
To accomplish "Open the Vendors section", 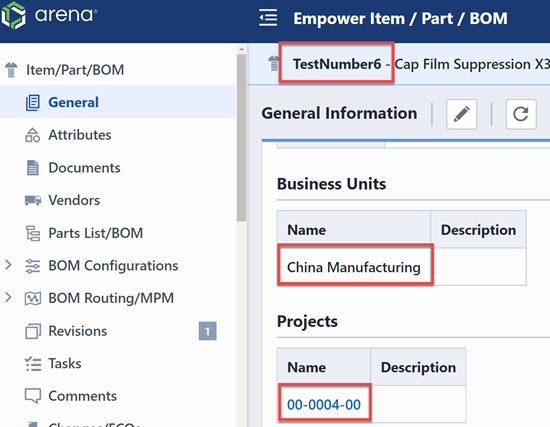I will click(x=74, y=200).
